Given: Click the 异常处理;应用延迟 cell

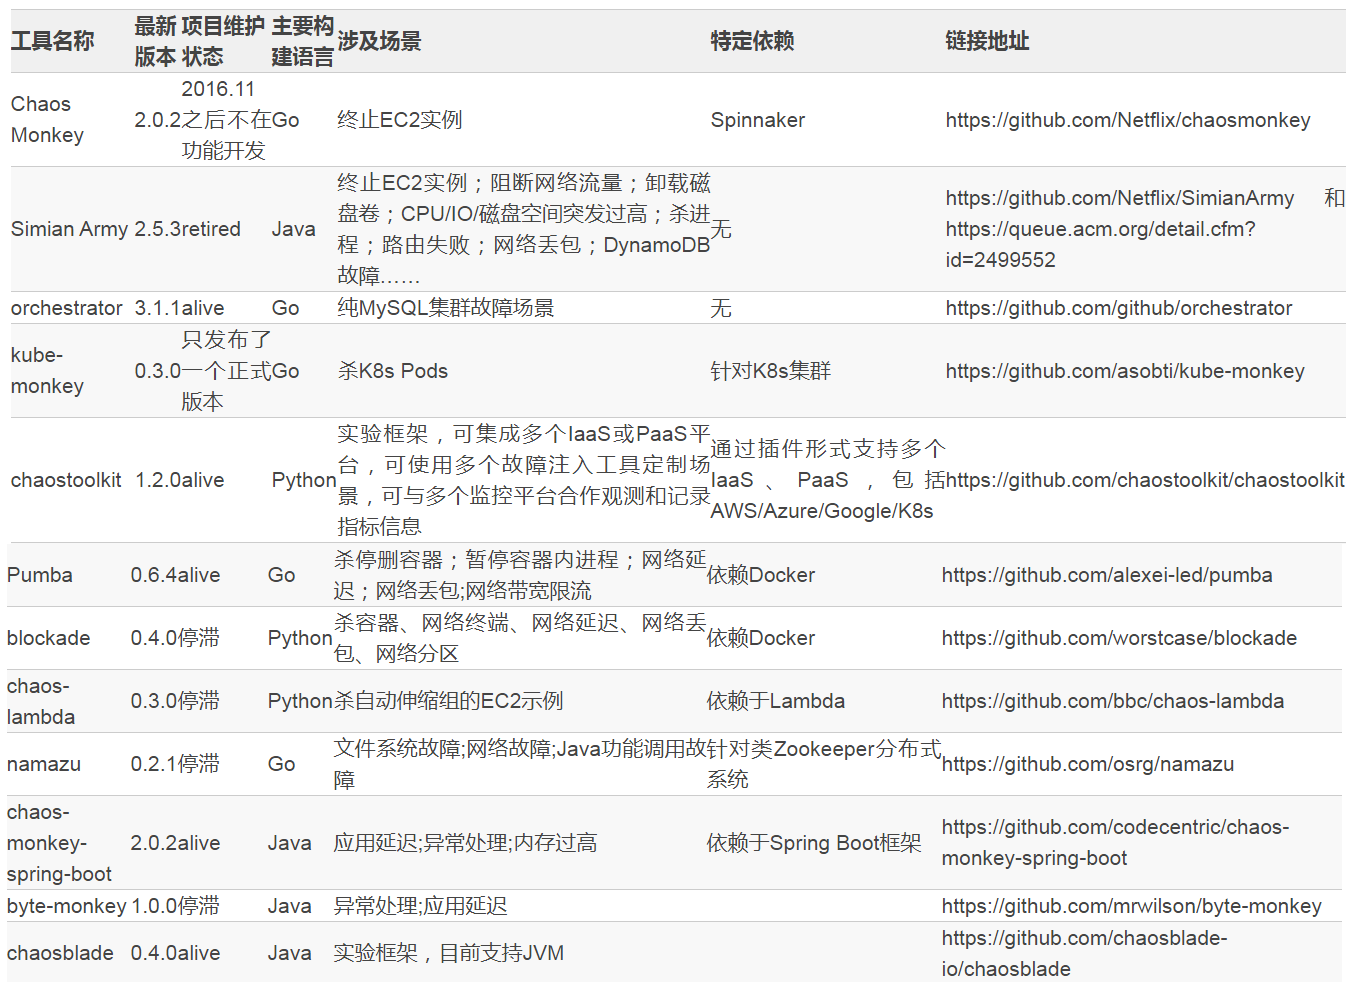Looking at the screenshot, I should (421, 906).
